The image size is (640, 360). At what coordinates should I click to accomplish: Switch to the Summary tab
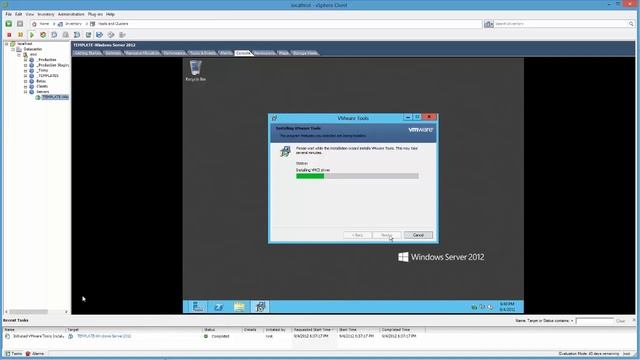pos(113,53)
